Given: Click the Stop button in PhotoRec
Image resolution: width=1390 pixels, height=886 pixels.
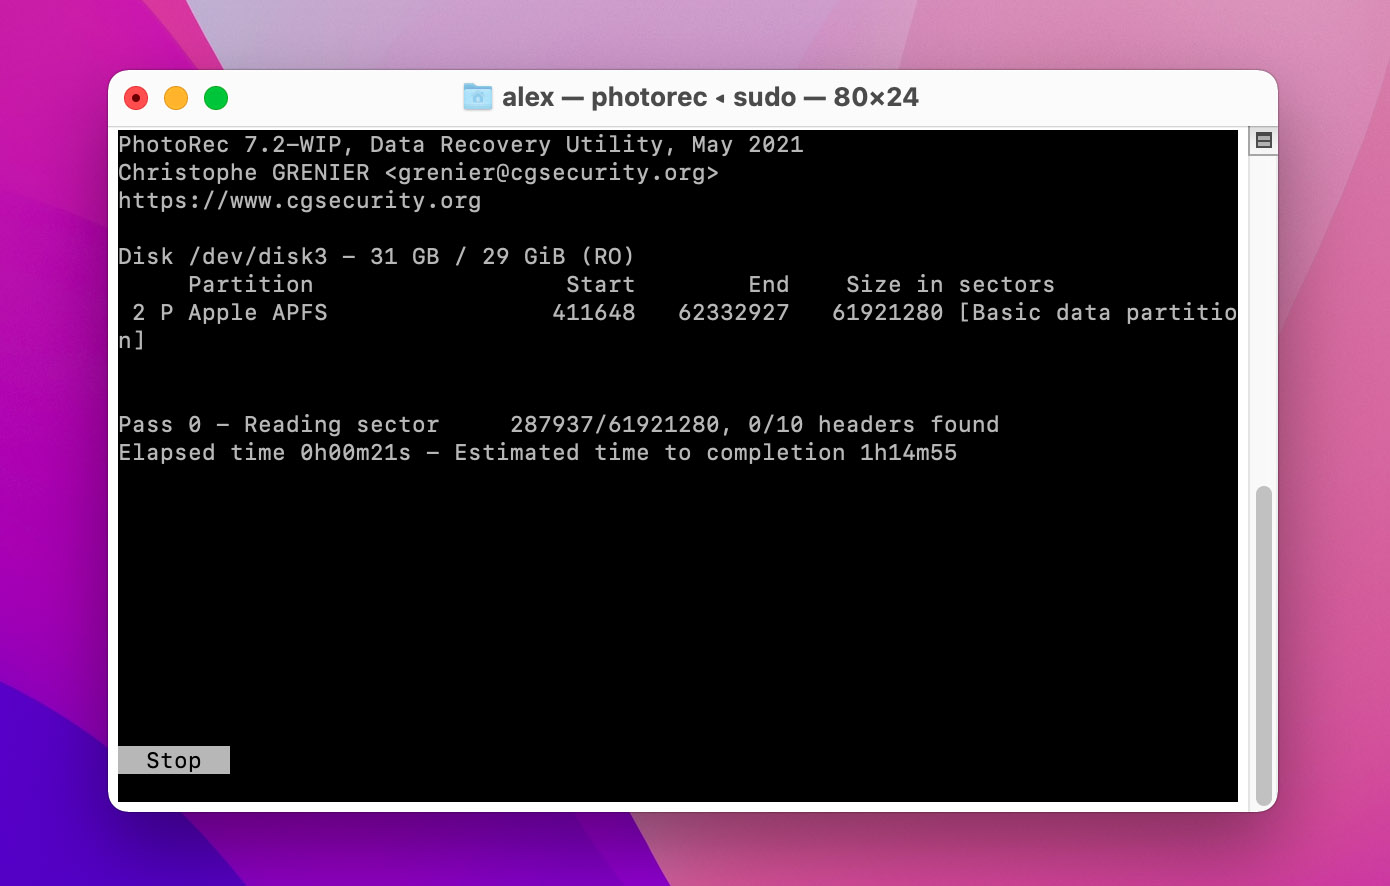Looking at the screenshot, I should (x=174, y=760).
